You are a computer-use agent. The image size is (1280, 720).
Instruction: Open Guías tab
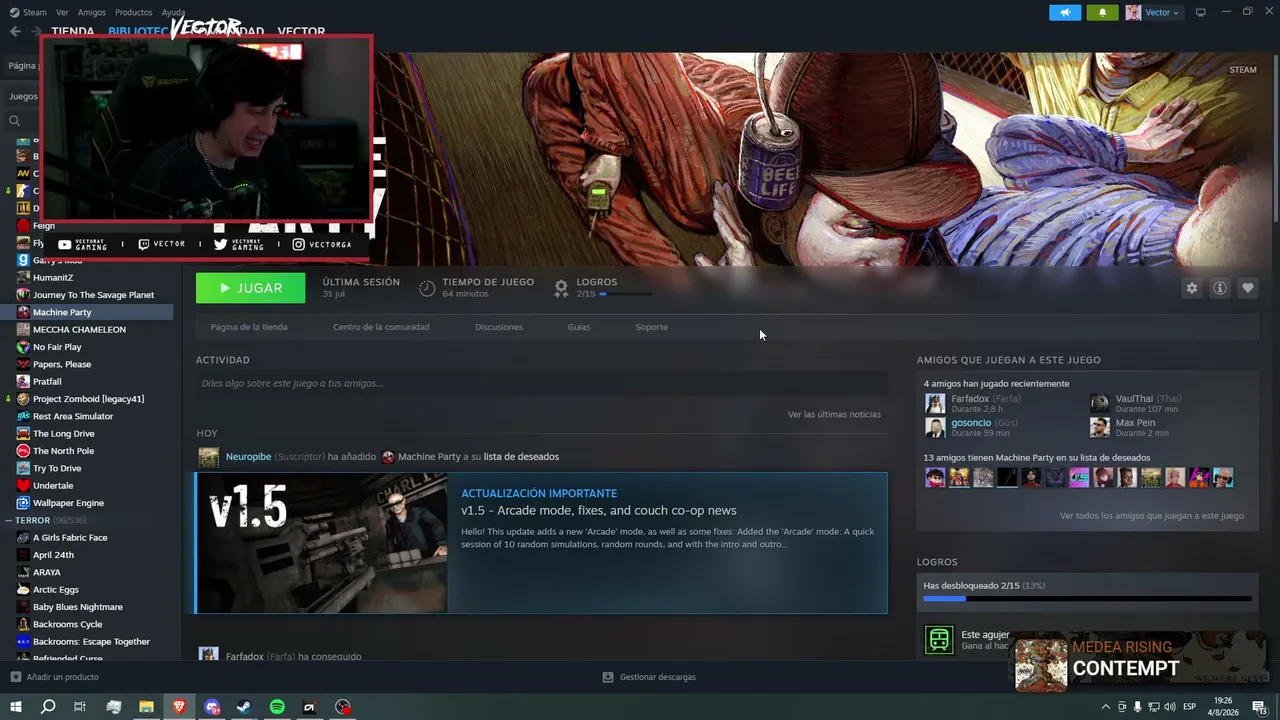coord(579,327)
